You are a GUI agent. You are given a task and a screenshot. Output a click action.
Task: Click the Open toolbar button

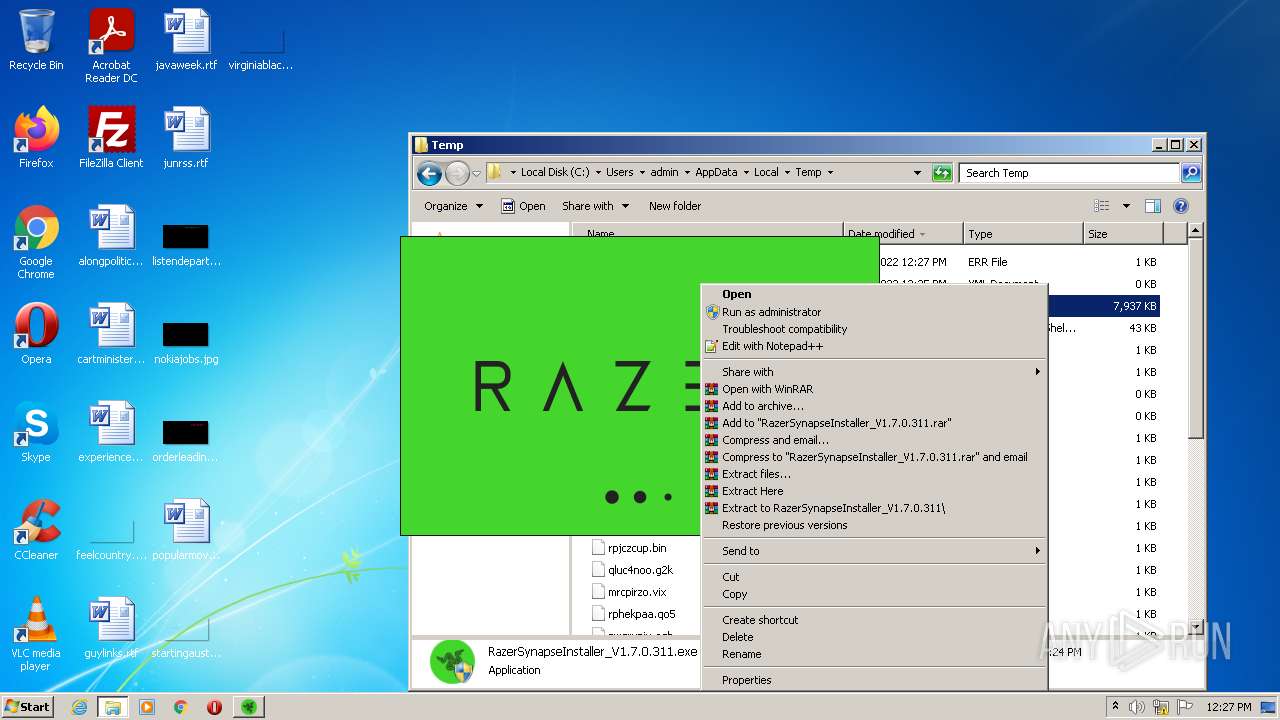tap(523, 206)
